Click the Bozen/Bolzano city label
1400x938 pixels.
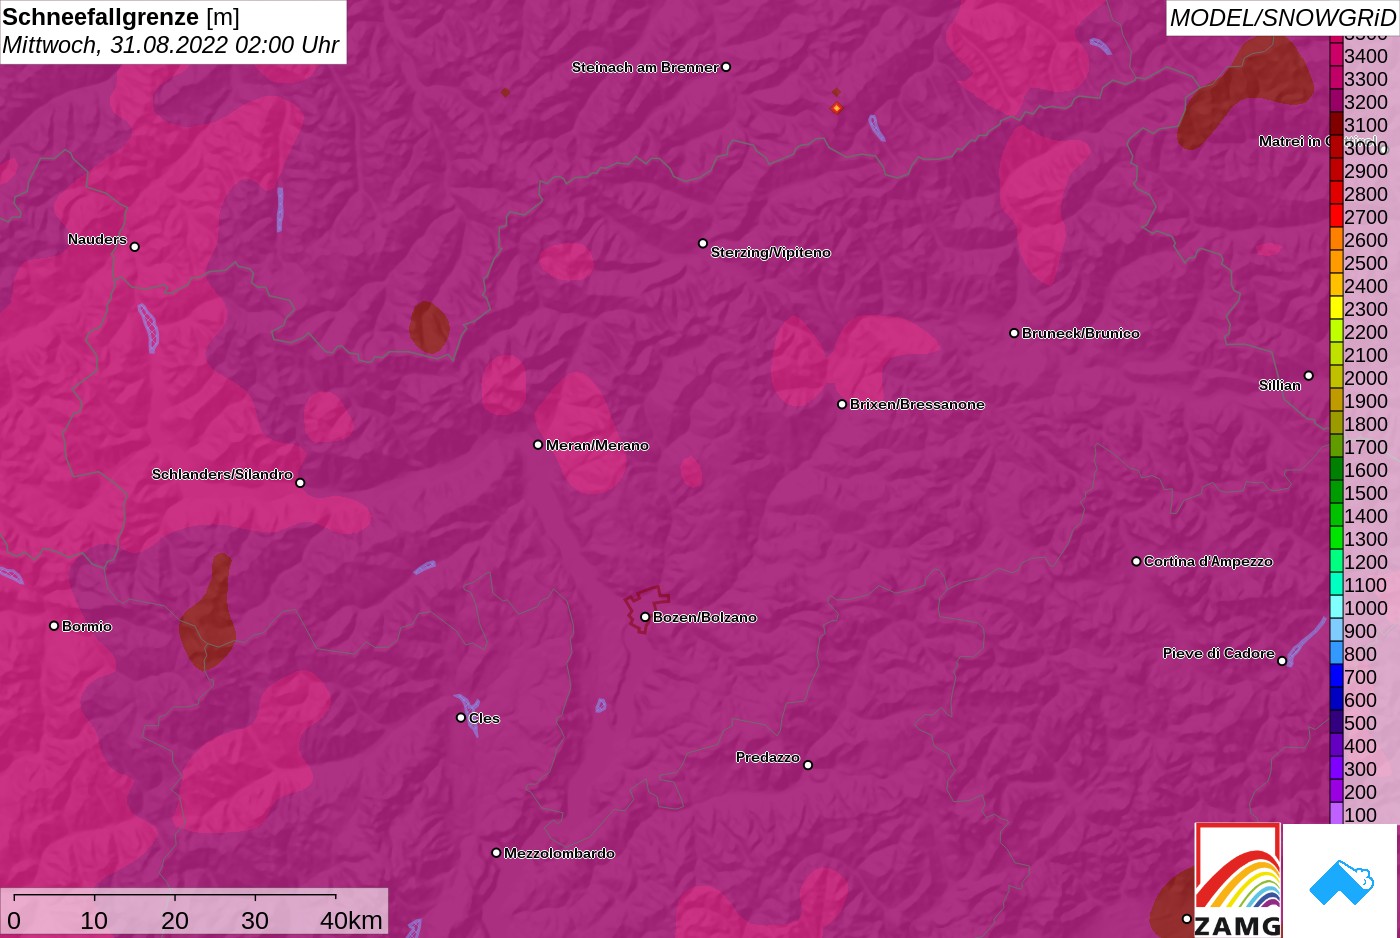pyautogui.click(x=705, y=617)
